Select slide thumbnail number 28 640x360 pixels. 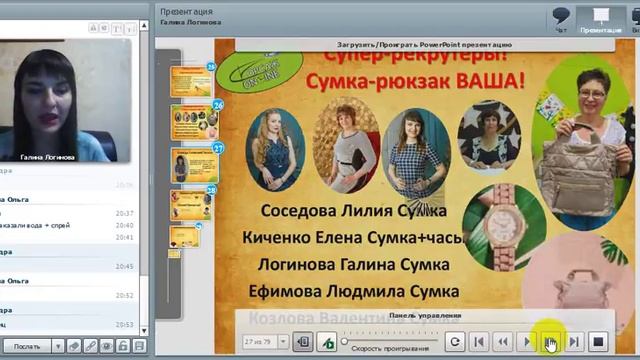pos(191,205)
